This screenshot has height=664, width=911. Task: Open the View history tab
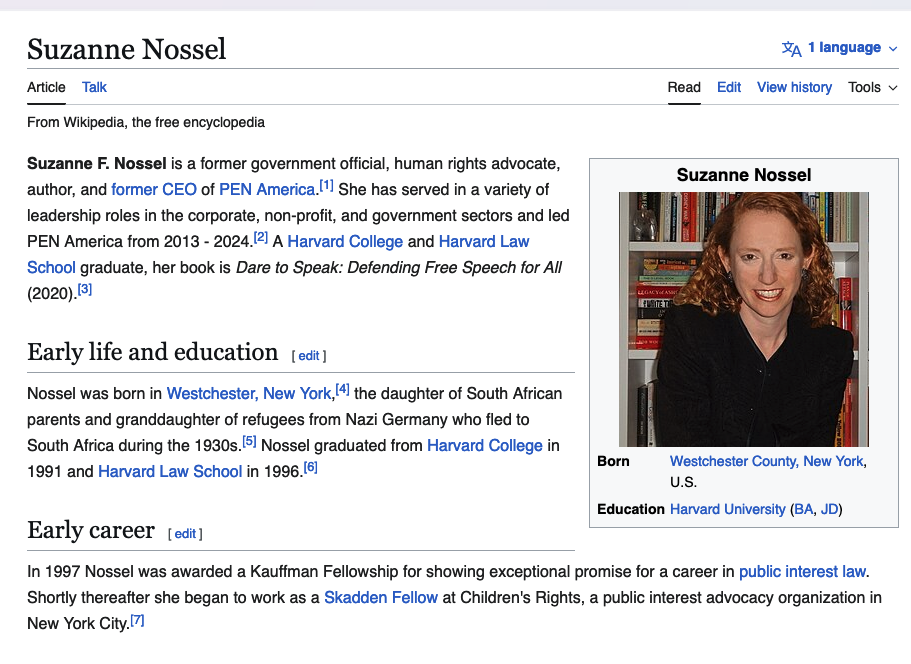[794, 87]
